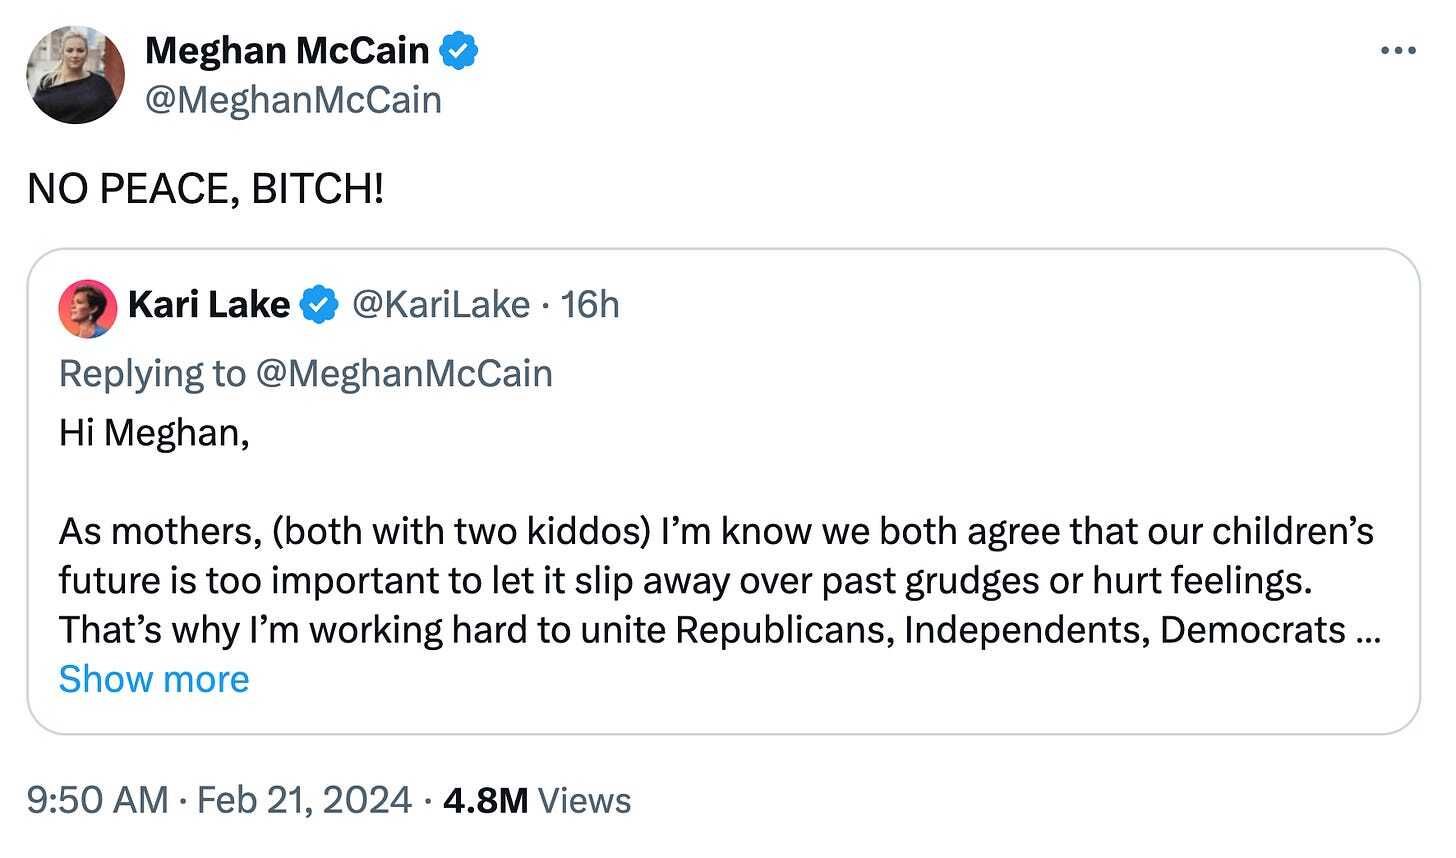Expand quoted tweet with Show more
This screenshot has height=858, width=1456.
[x=154, y=679]
